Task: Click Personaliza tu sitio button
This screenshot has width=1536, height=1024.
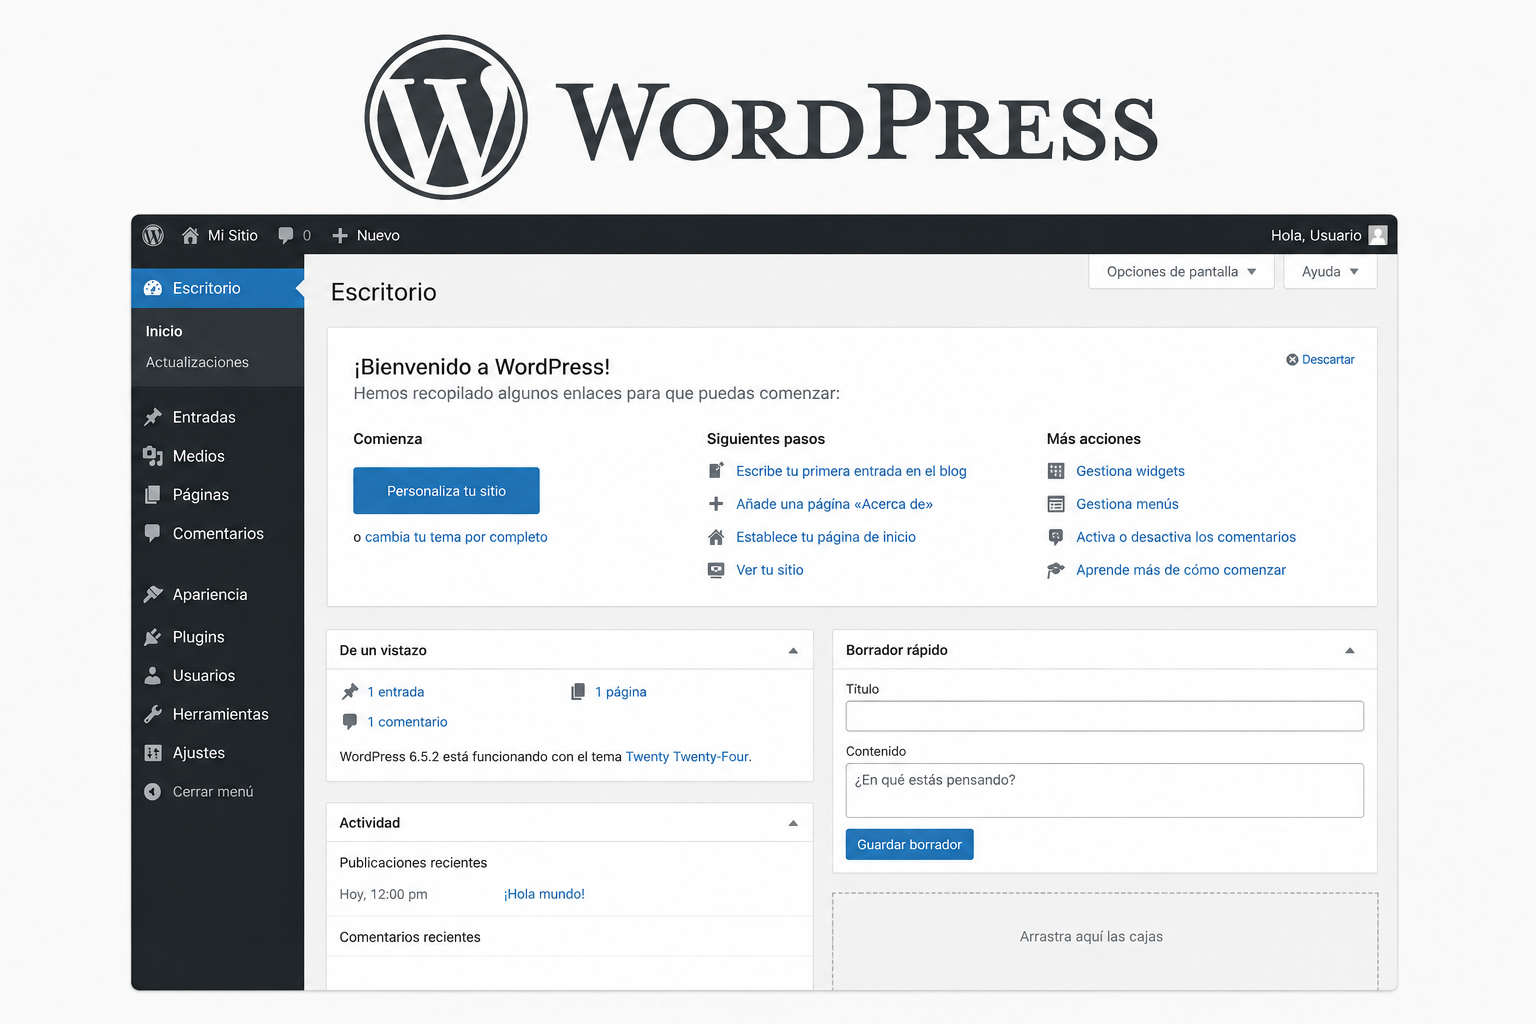Action: [x=446, y=491]
